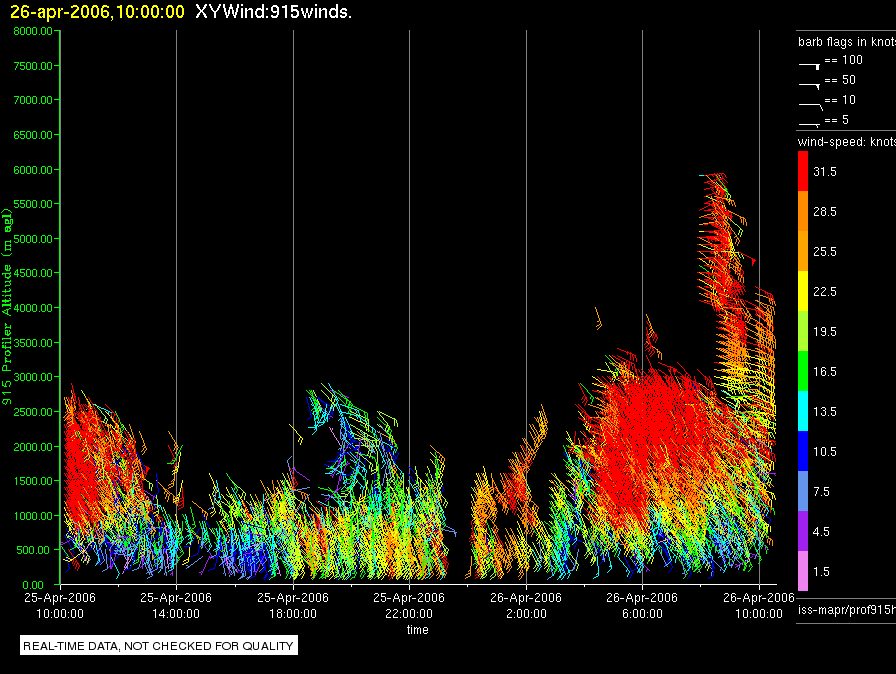This screenshot has width=896, height=674.
Task: Select the purple 4.5 knots color band
Action: pyautogui.click(x=803, y=531)
